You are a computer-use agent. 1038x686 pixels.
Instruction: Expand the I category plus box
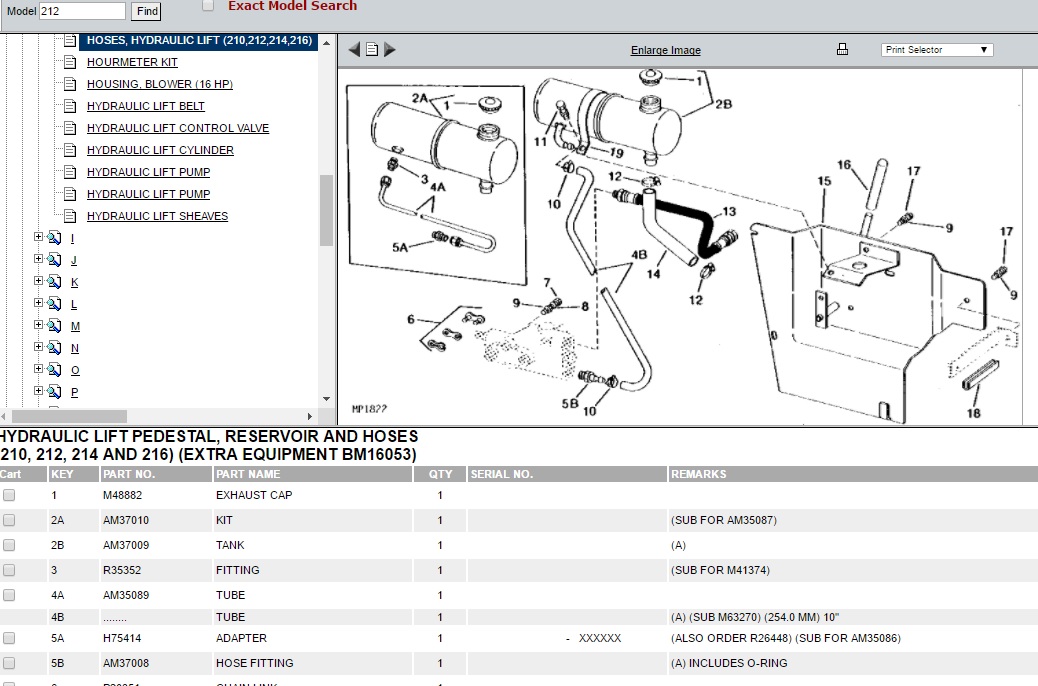(x=38, y=236)
